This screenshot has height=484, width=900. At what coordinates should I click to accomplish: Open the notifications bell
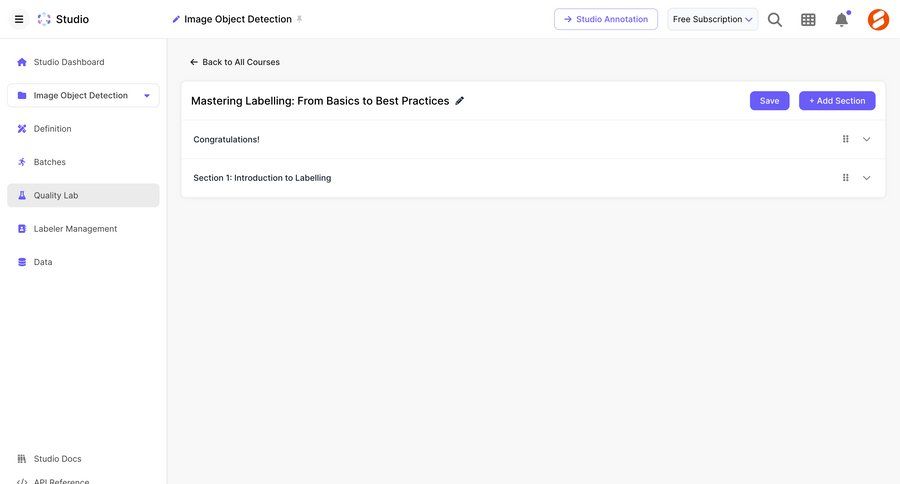click(841, 19)
